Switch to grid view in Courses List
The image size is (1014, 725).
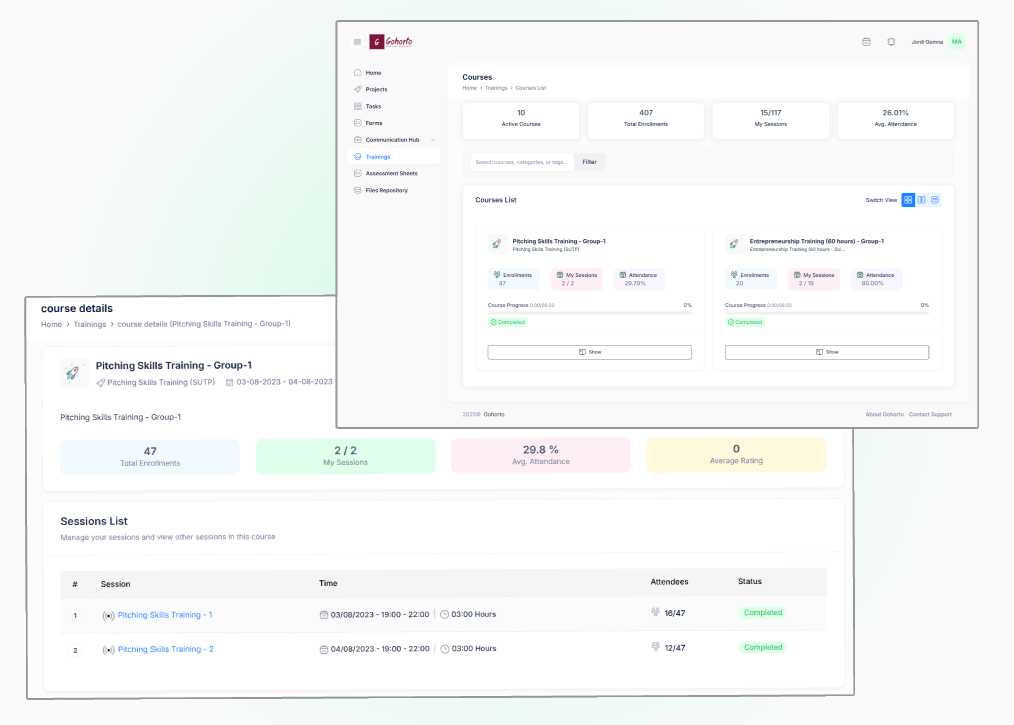click(x=908, y=200)
